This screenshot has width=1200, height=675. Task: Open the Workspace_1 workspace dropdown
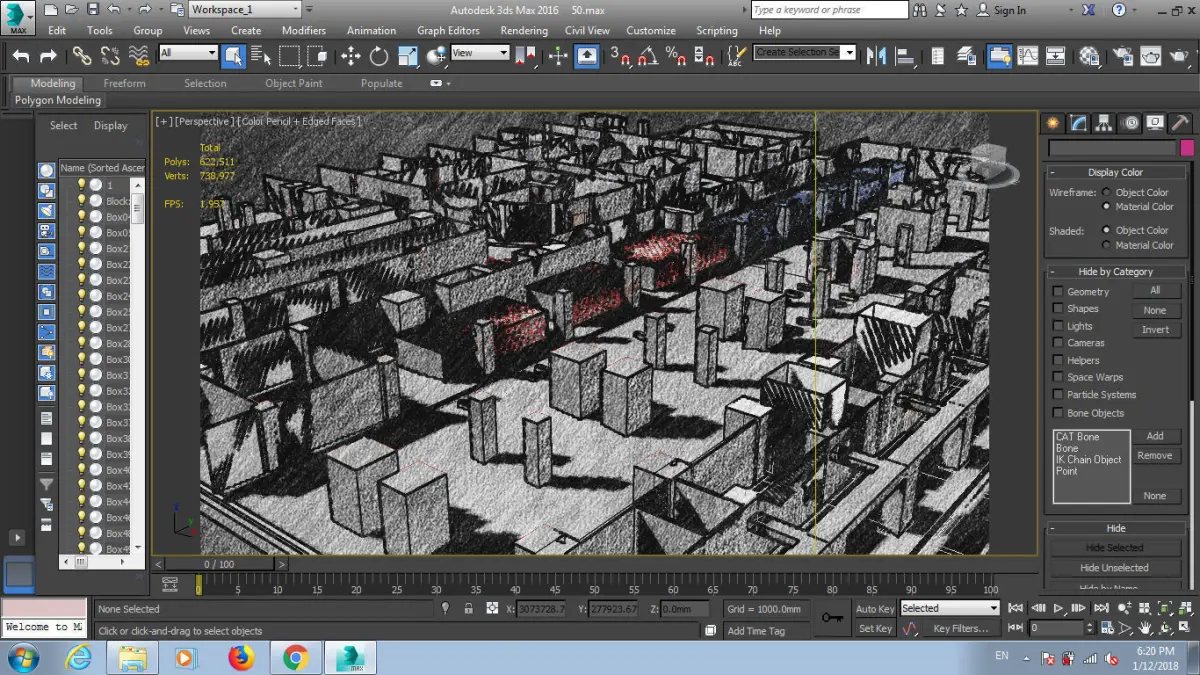pos(244,9)
